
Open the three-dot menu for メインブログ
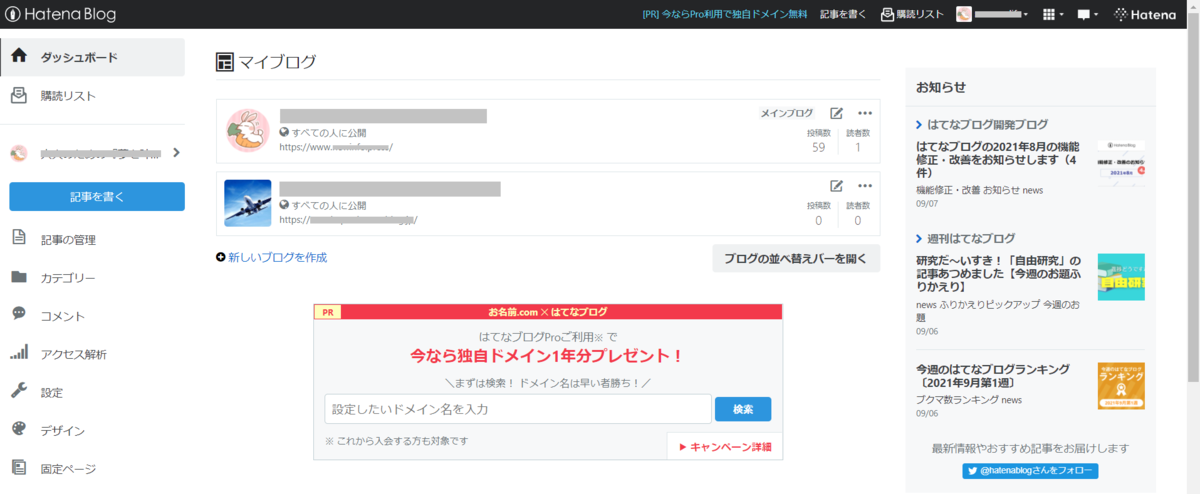tap(865, 113)
